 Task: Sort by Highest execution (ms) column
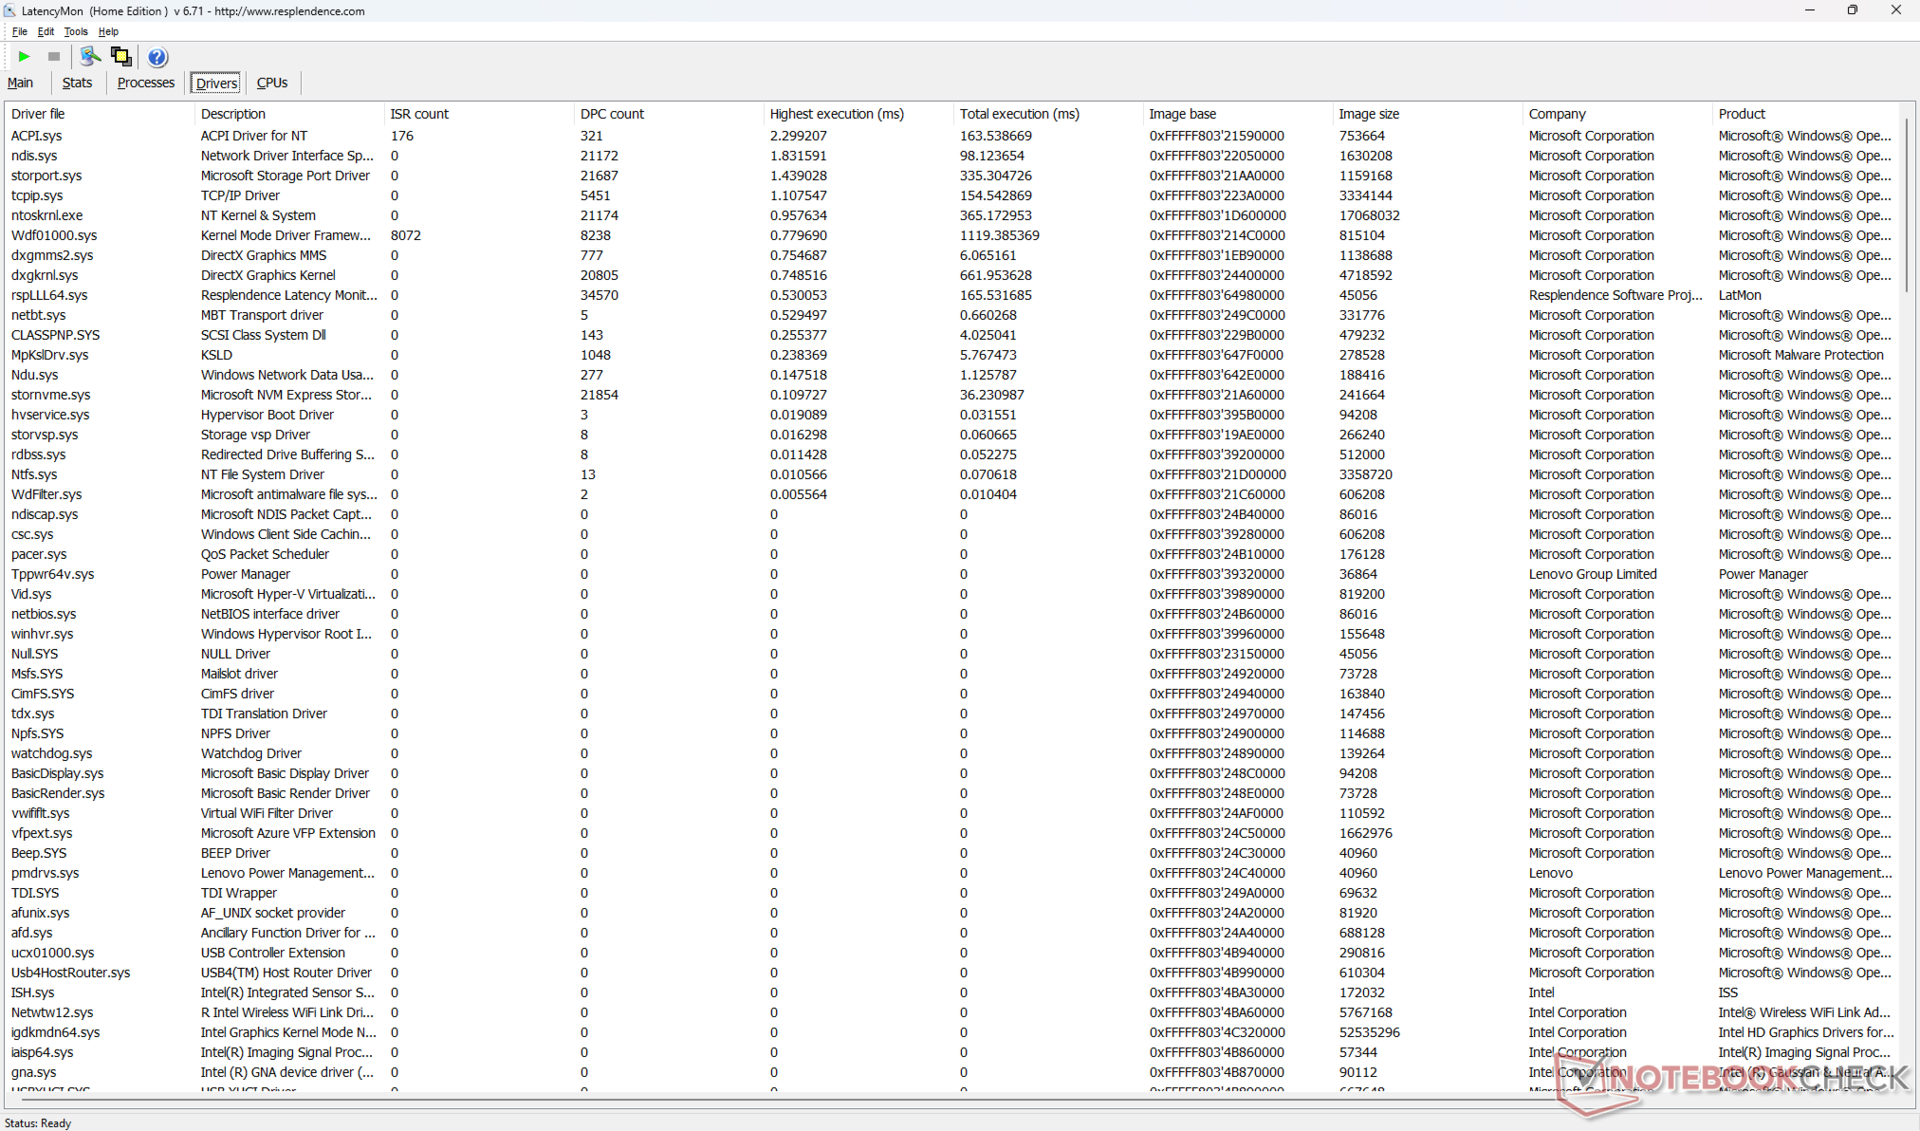[836, 114]
